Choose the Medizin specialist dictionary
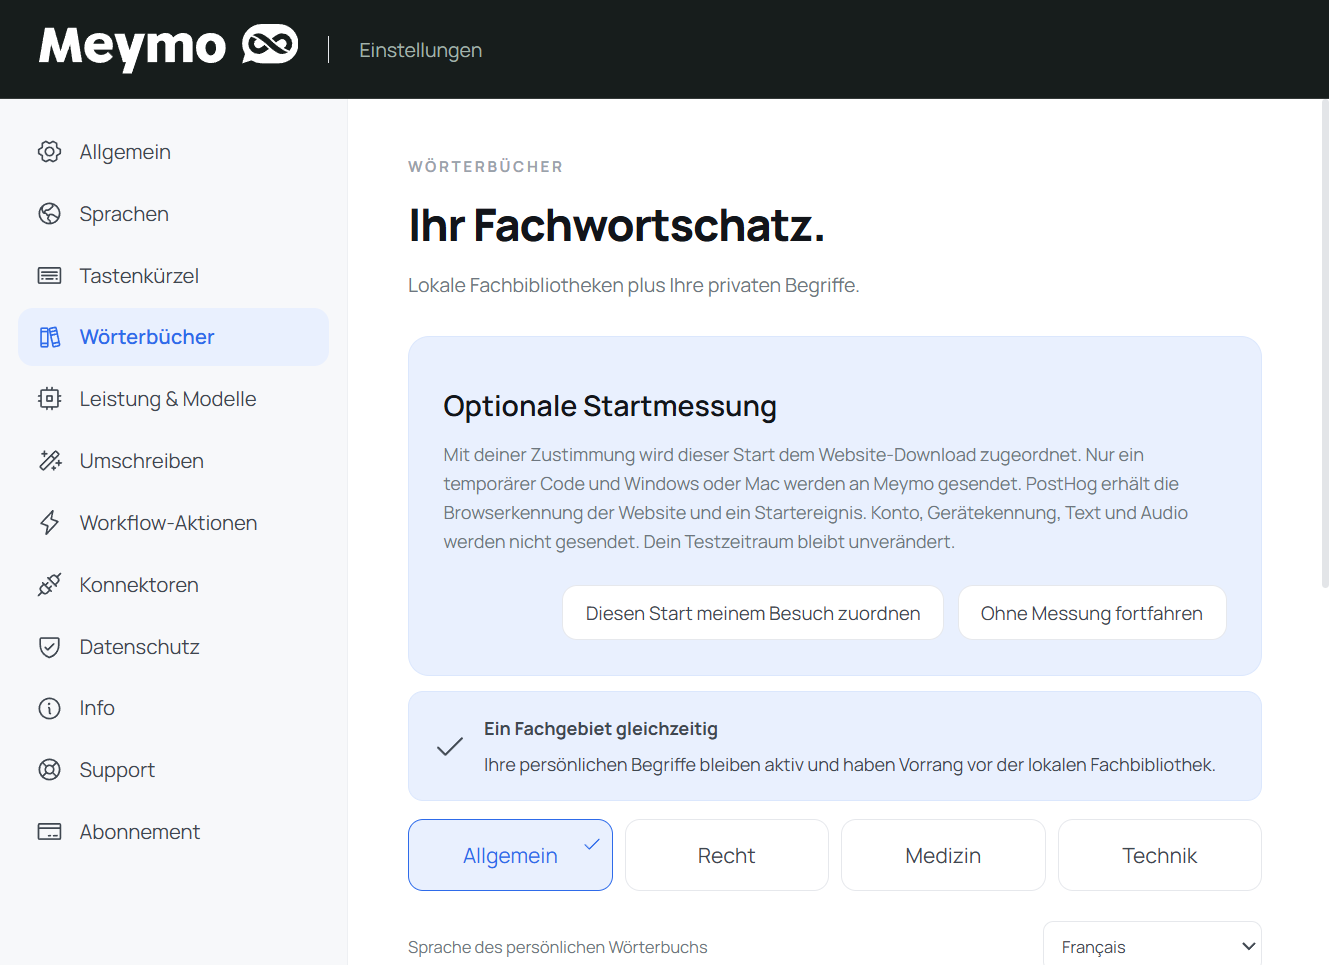 943,855
